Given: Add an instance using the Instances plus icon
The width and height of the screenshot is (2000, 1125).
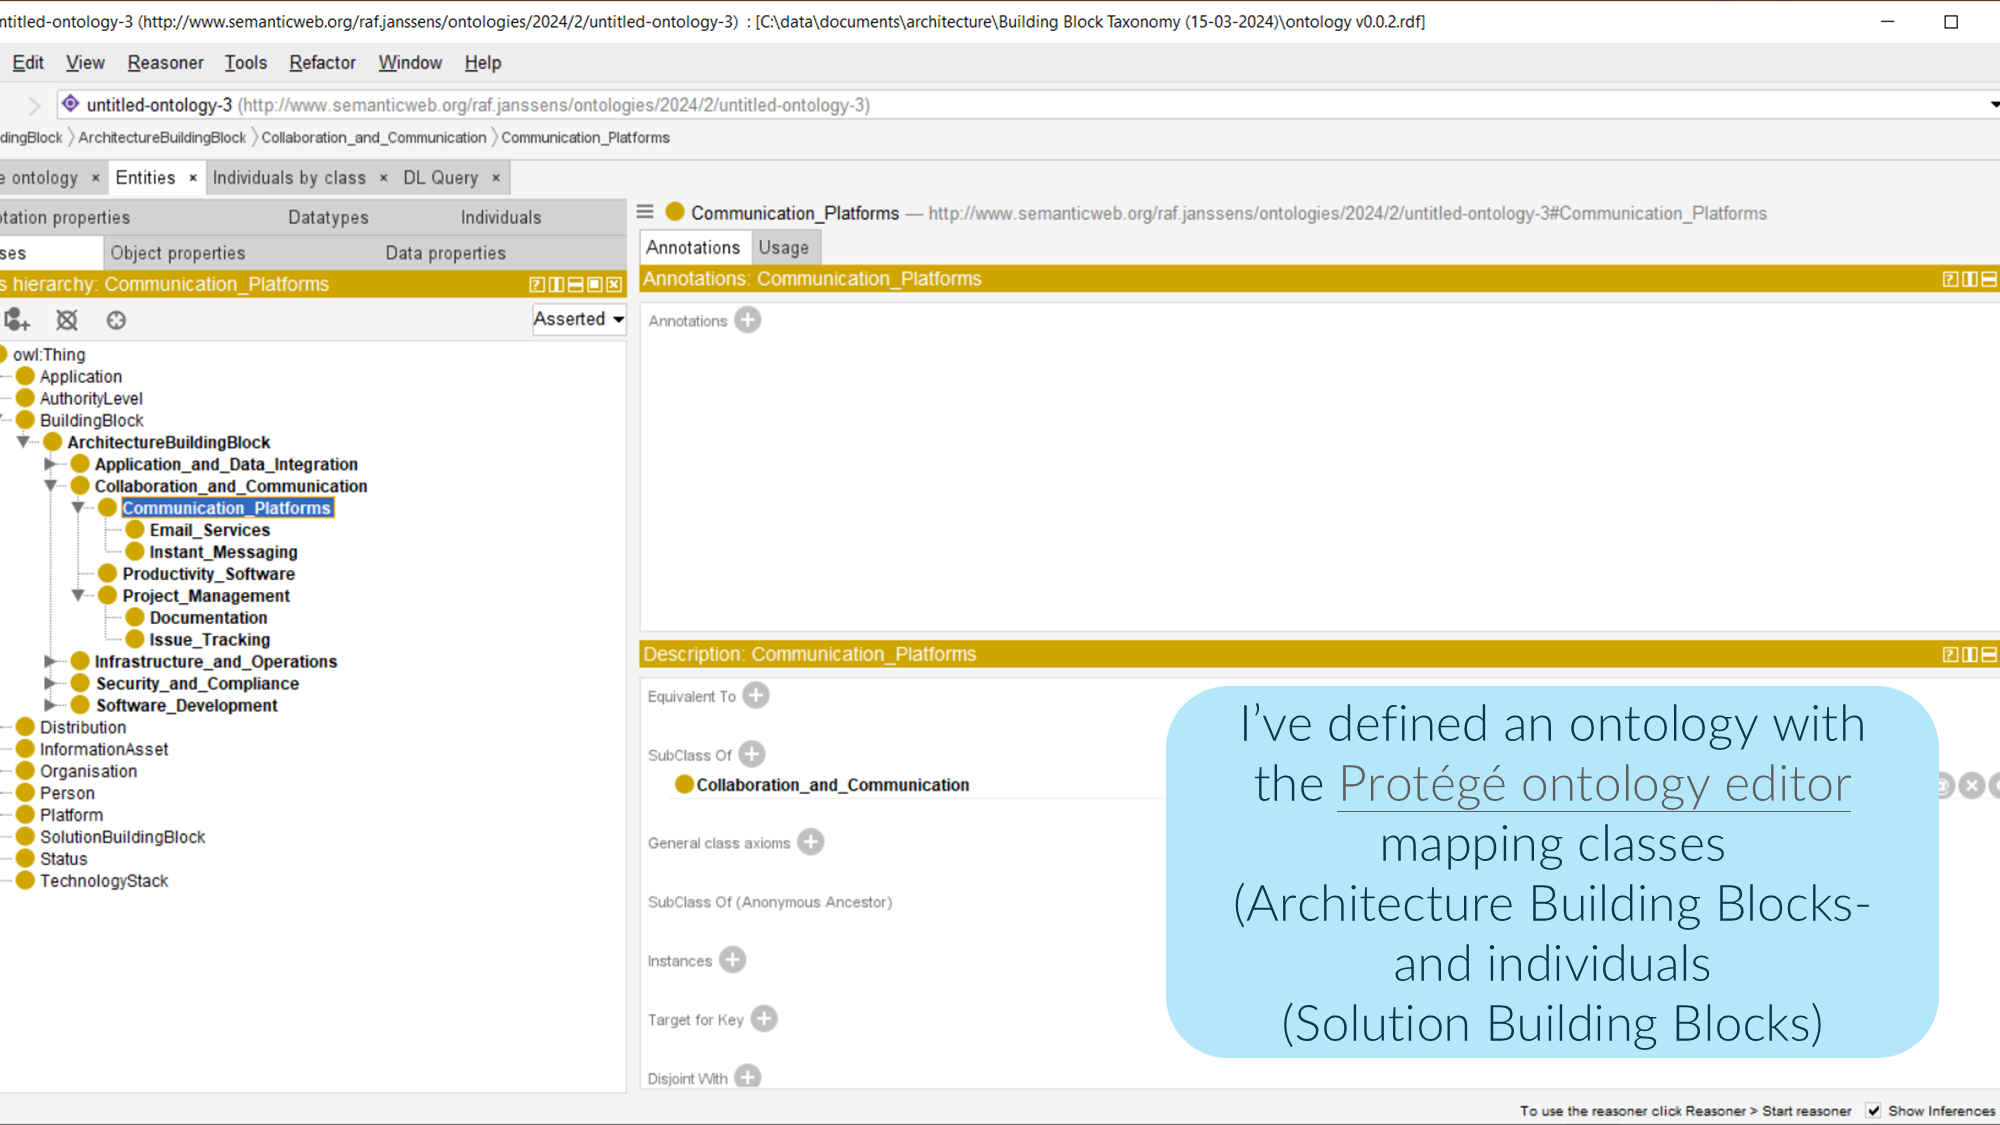Looking at the screenshot, I should (732, 960).
